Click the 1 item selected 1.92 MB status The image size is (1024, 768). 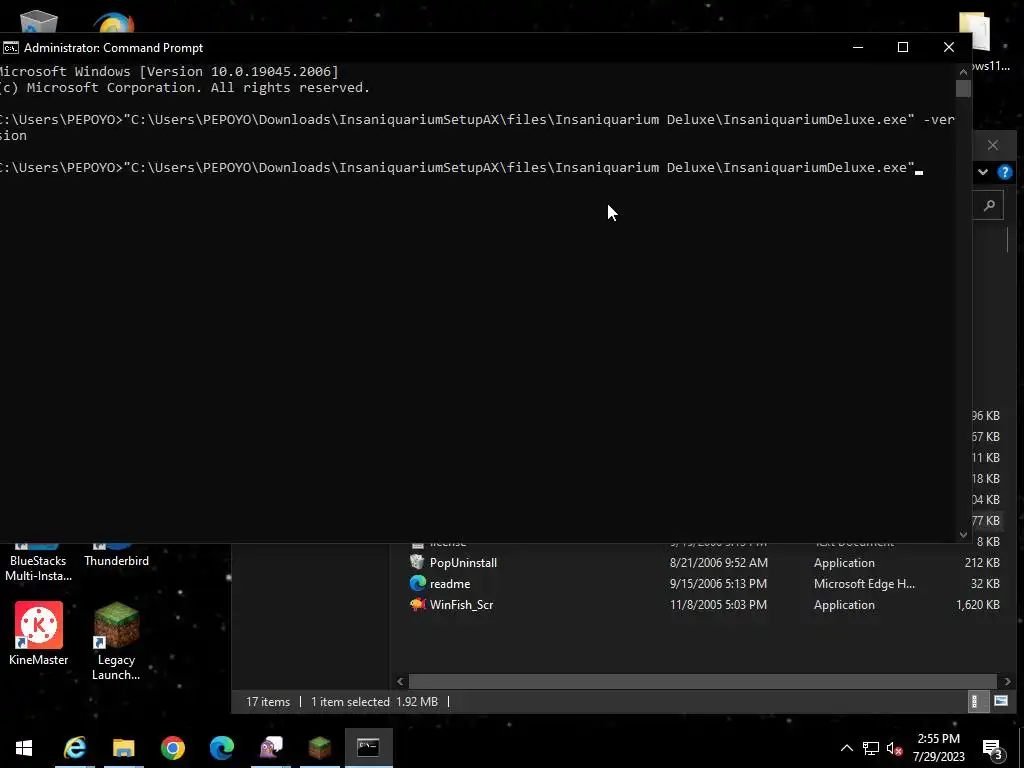[x=374, y=701]
